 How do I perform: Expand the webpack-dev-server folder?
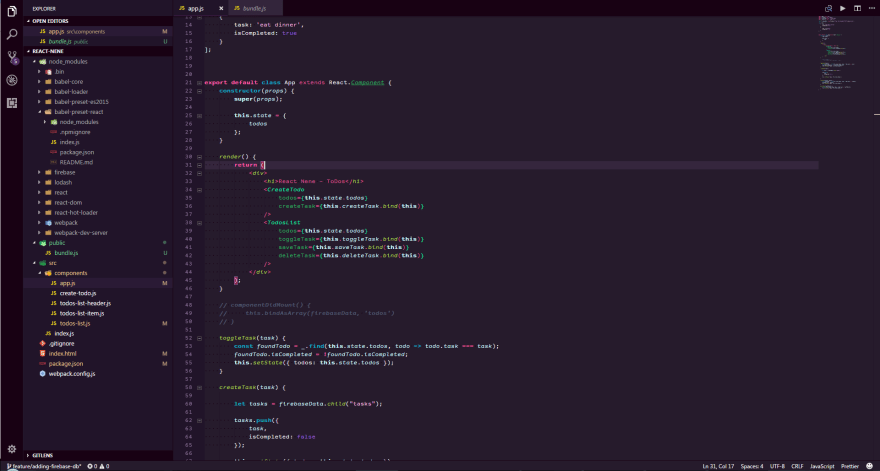point(98,232)
